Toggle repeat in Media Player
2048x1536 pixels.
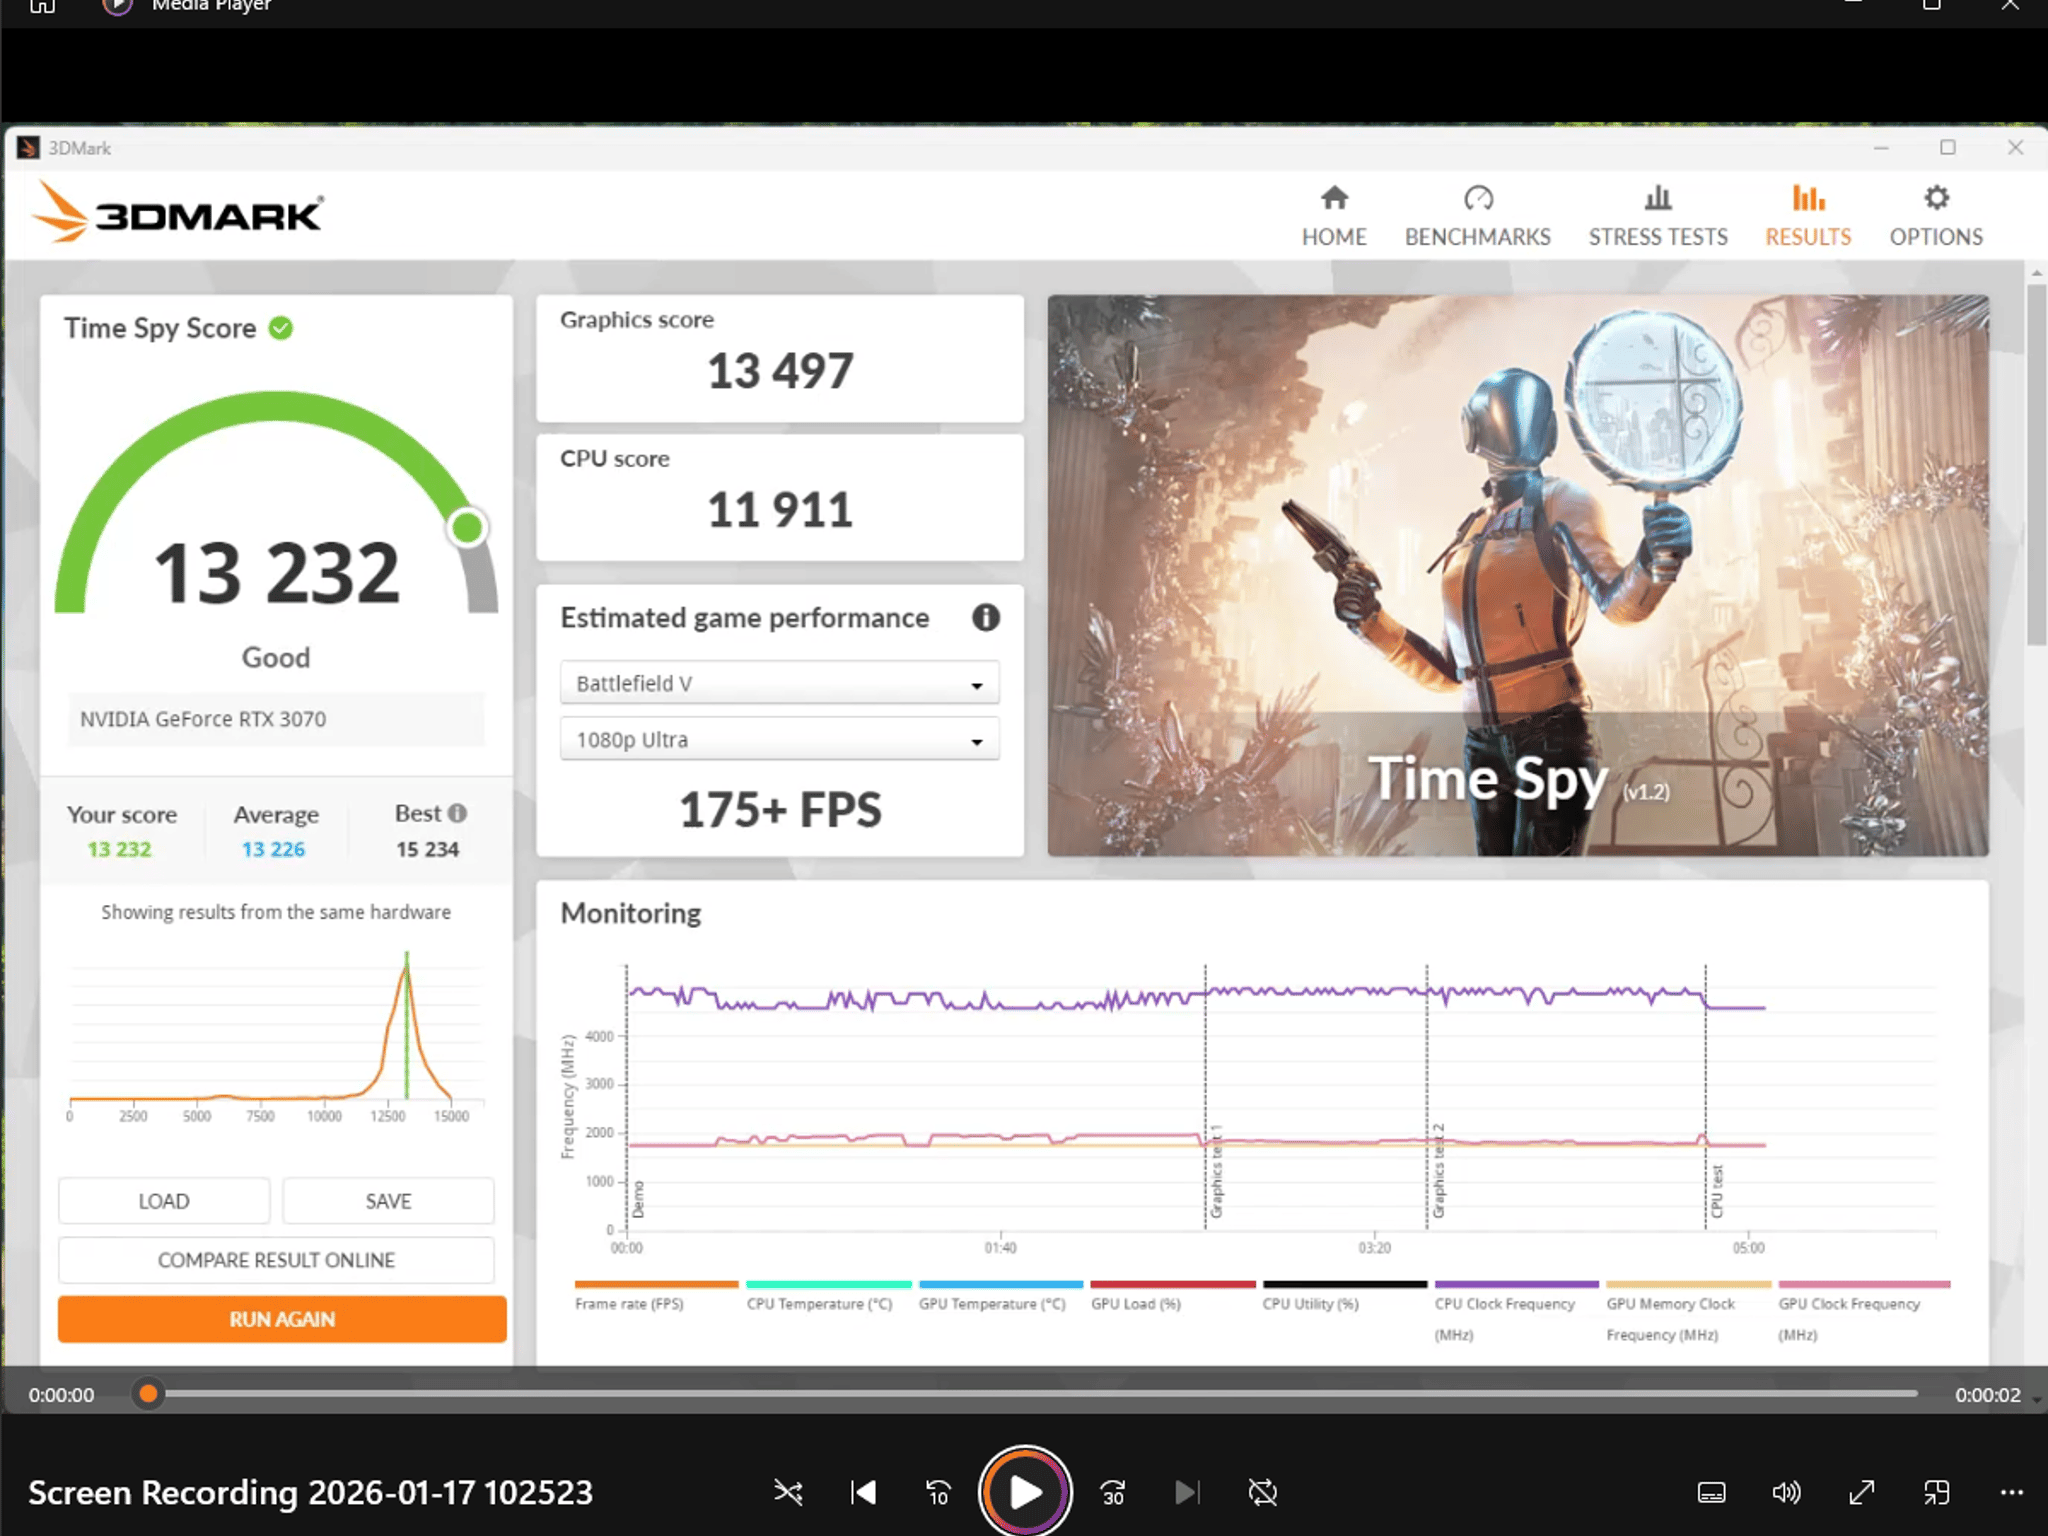click(x=1263, y=1493)
